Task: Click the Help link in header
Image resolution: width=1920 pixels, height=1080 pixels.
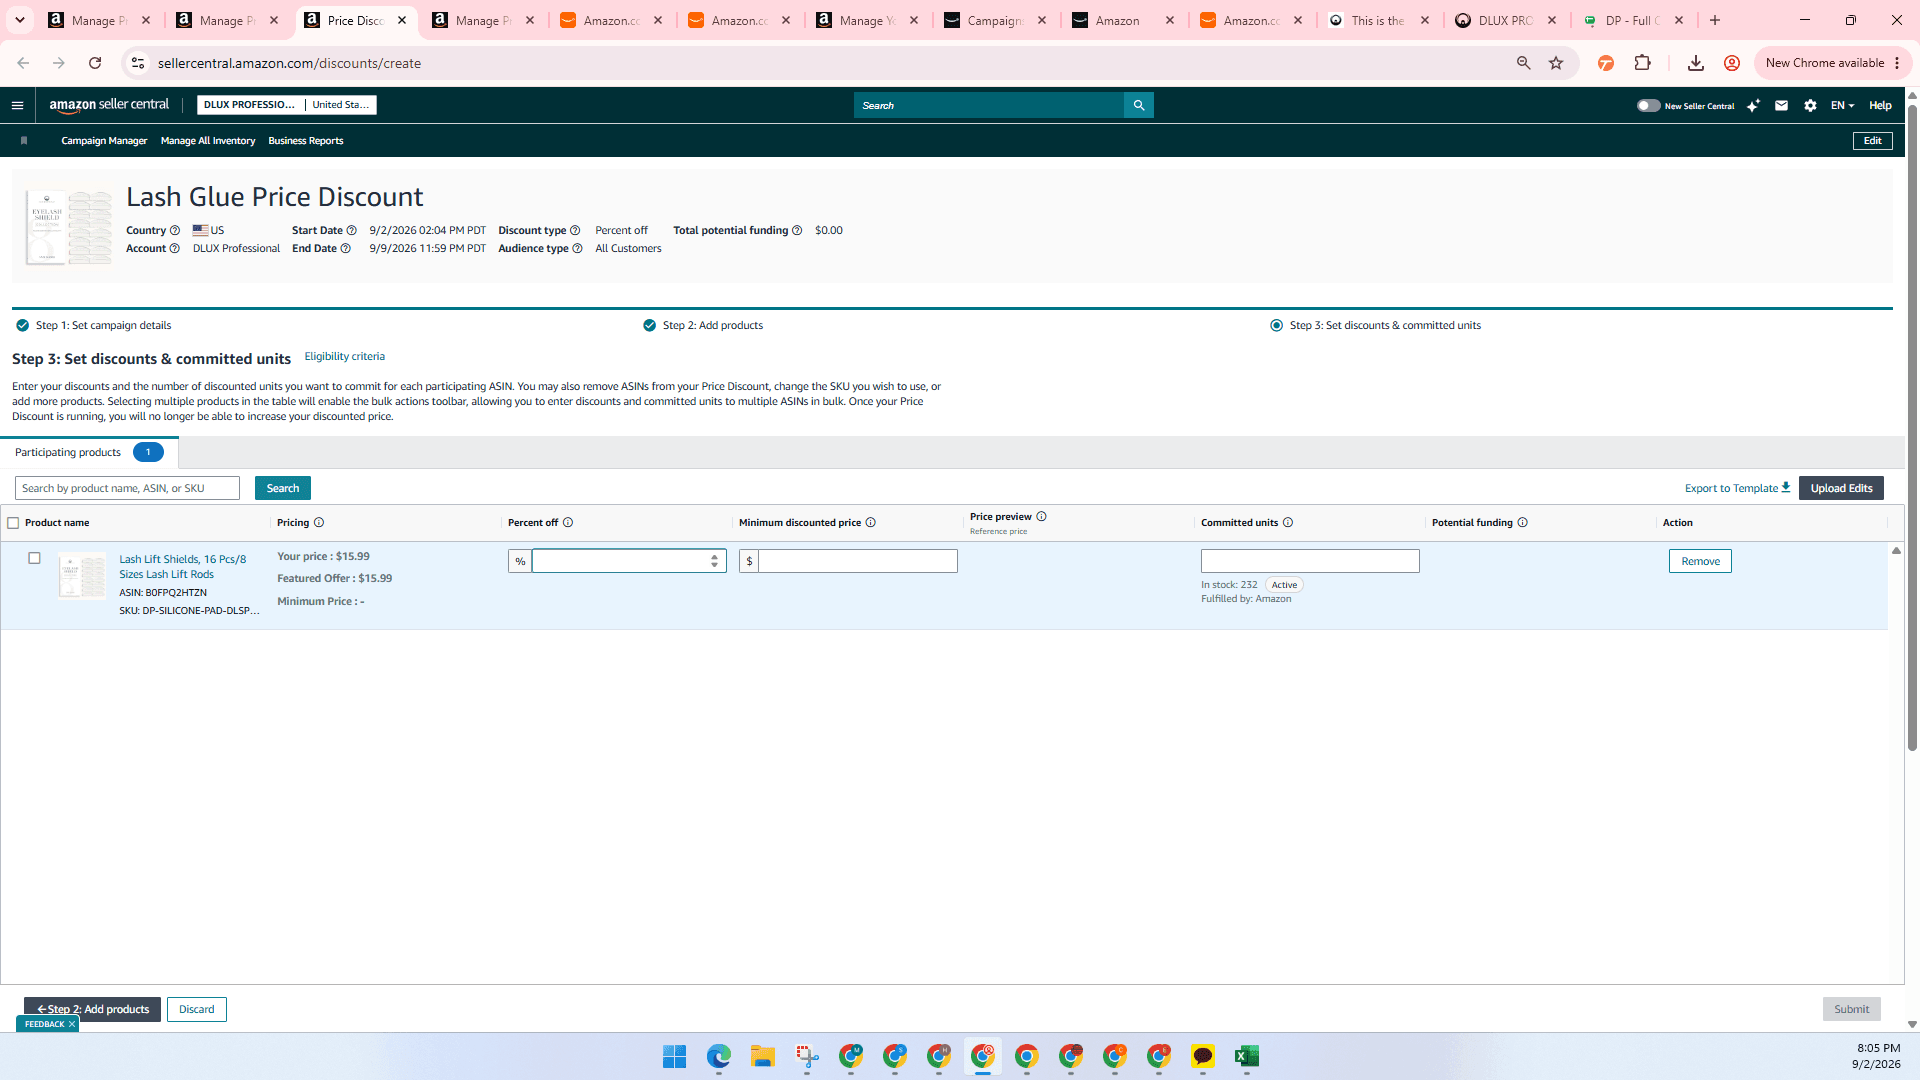Action: point(1880,106)
